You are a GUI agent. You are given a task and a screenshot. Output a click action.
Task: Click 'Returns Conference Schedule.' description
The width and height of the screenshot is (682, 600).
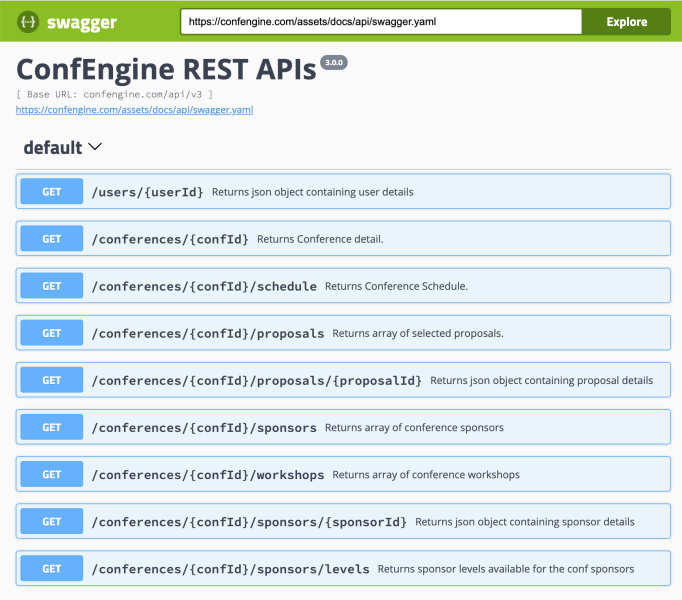pos(396,286)
